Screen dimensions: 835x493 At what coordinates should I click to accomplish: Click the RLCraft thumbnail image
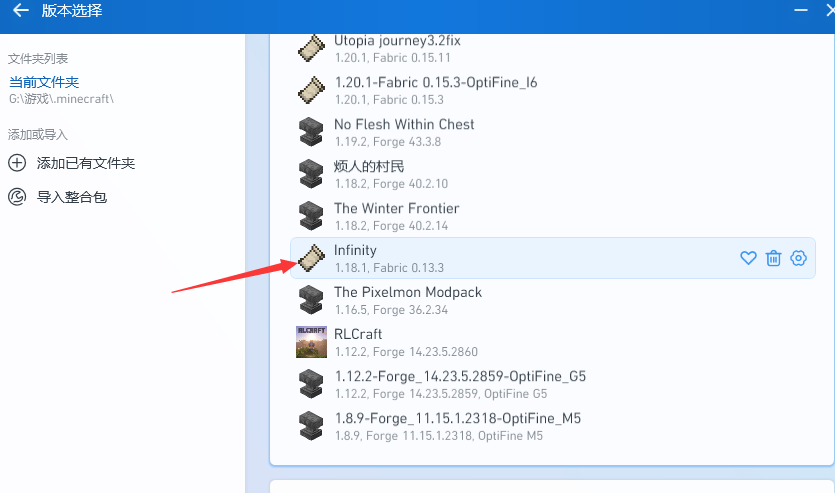coord(311,342)
